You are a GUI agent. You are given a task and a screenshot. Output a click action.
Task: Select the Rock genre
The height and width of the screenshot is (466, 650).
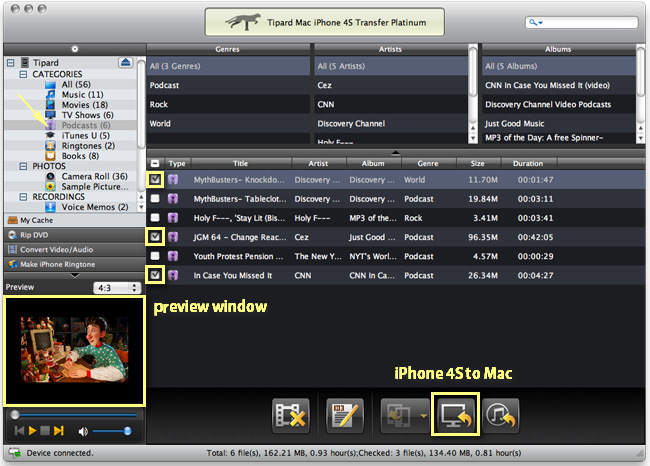coord(228,104)
